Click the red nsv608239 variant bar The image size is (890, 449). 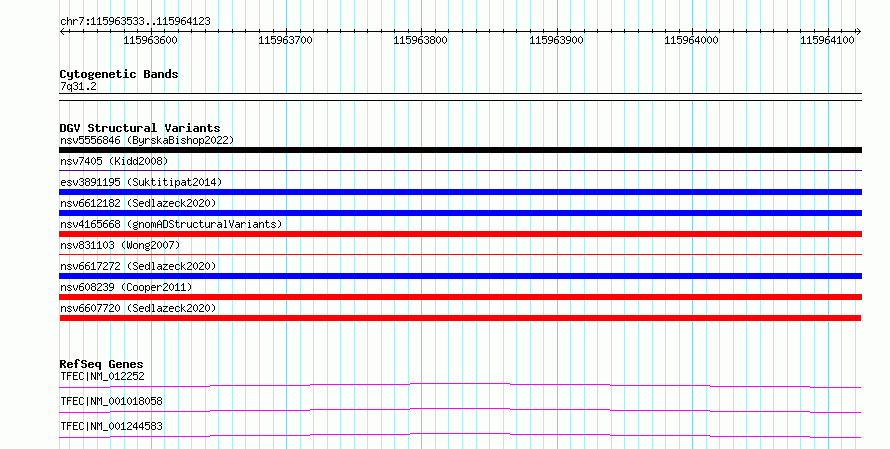460,297
